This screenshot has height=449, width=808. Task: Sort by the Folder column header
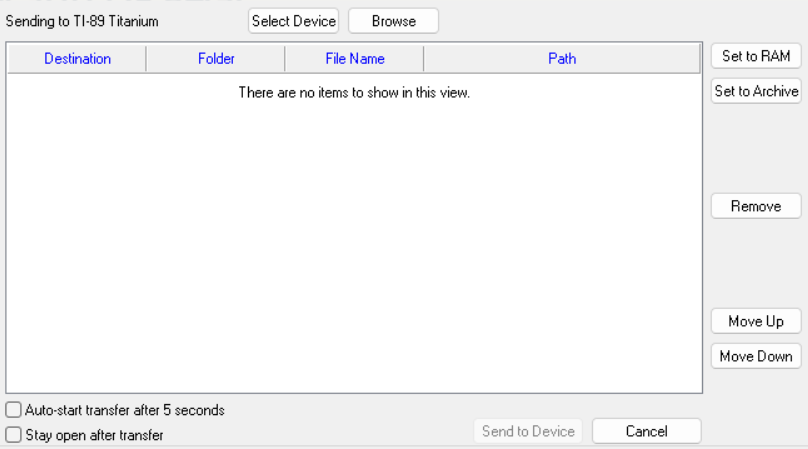click(x=216, y=59)
